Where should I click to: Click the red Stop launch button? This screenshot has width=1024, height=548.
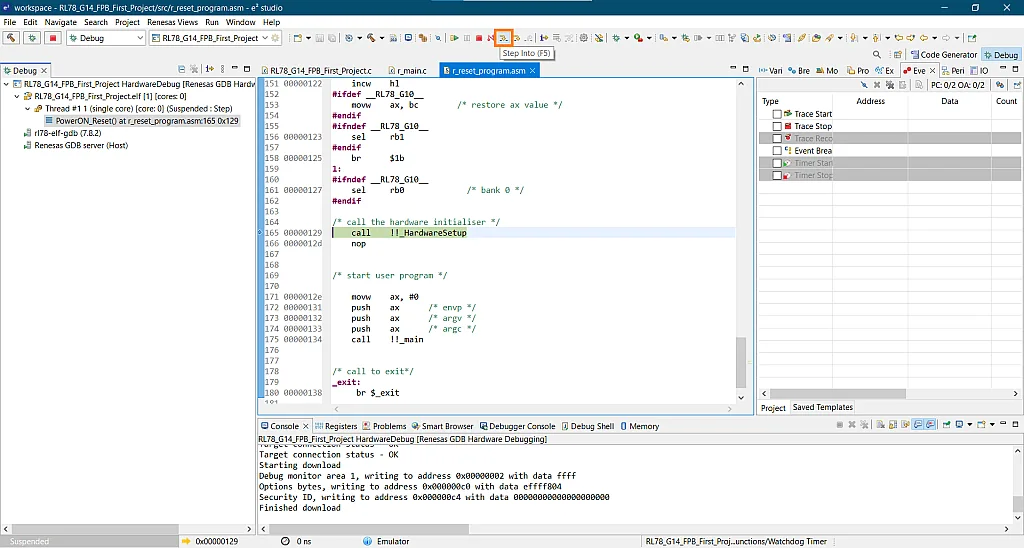point(53,38)
